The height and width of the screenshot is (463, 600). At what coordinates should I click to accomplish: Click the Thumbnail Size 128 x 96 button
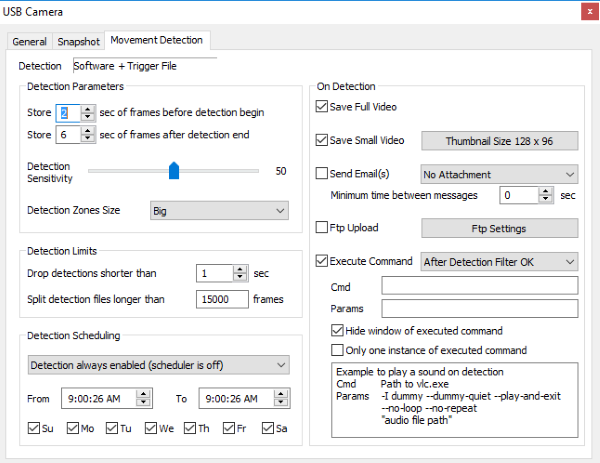point(498,140)
